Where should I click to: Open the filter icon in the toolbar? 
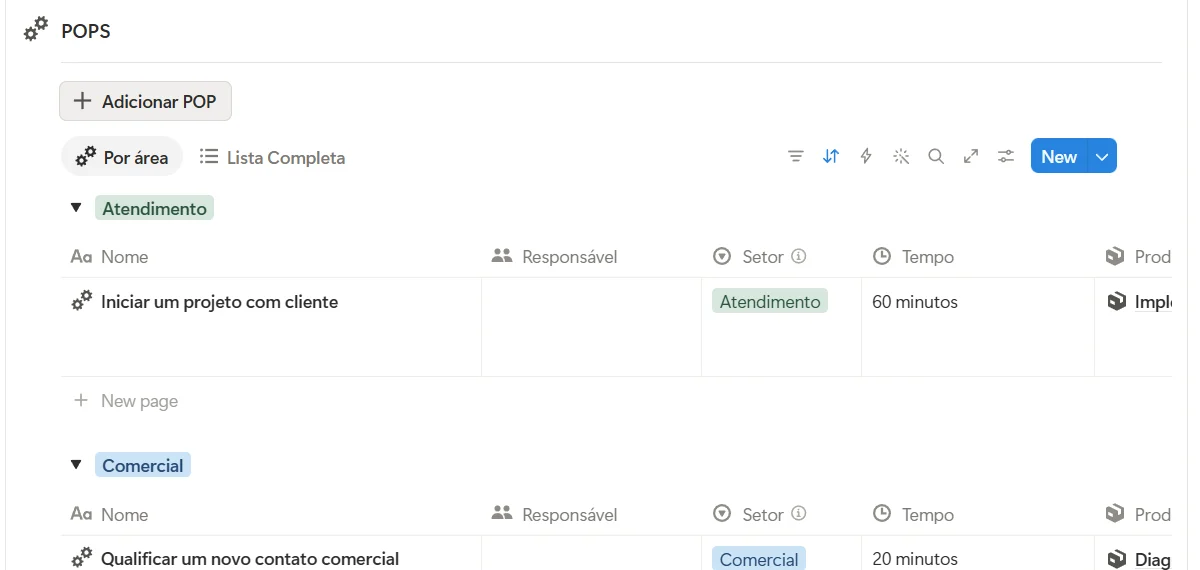[796, 157]
